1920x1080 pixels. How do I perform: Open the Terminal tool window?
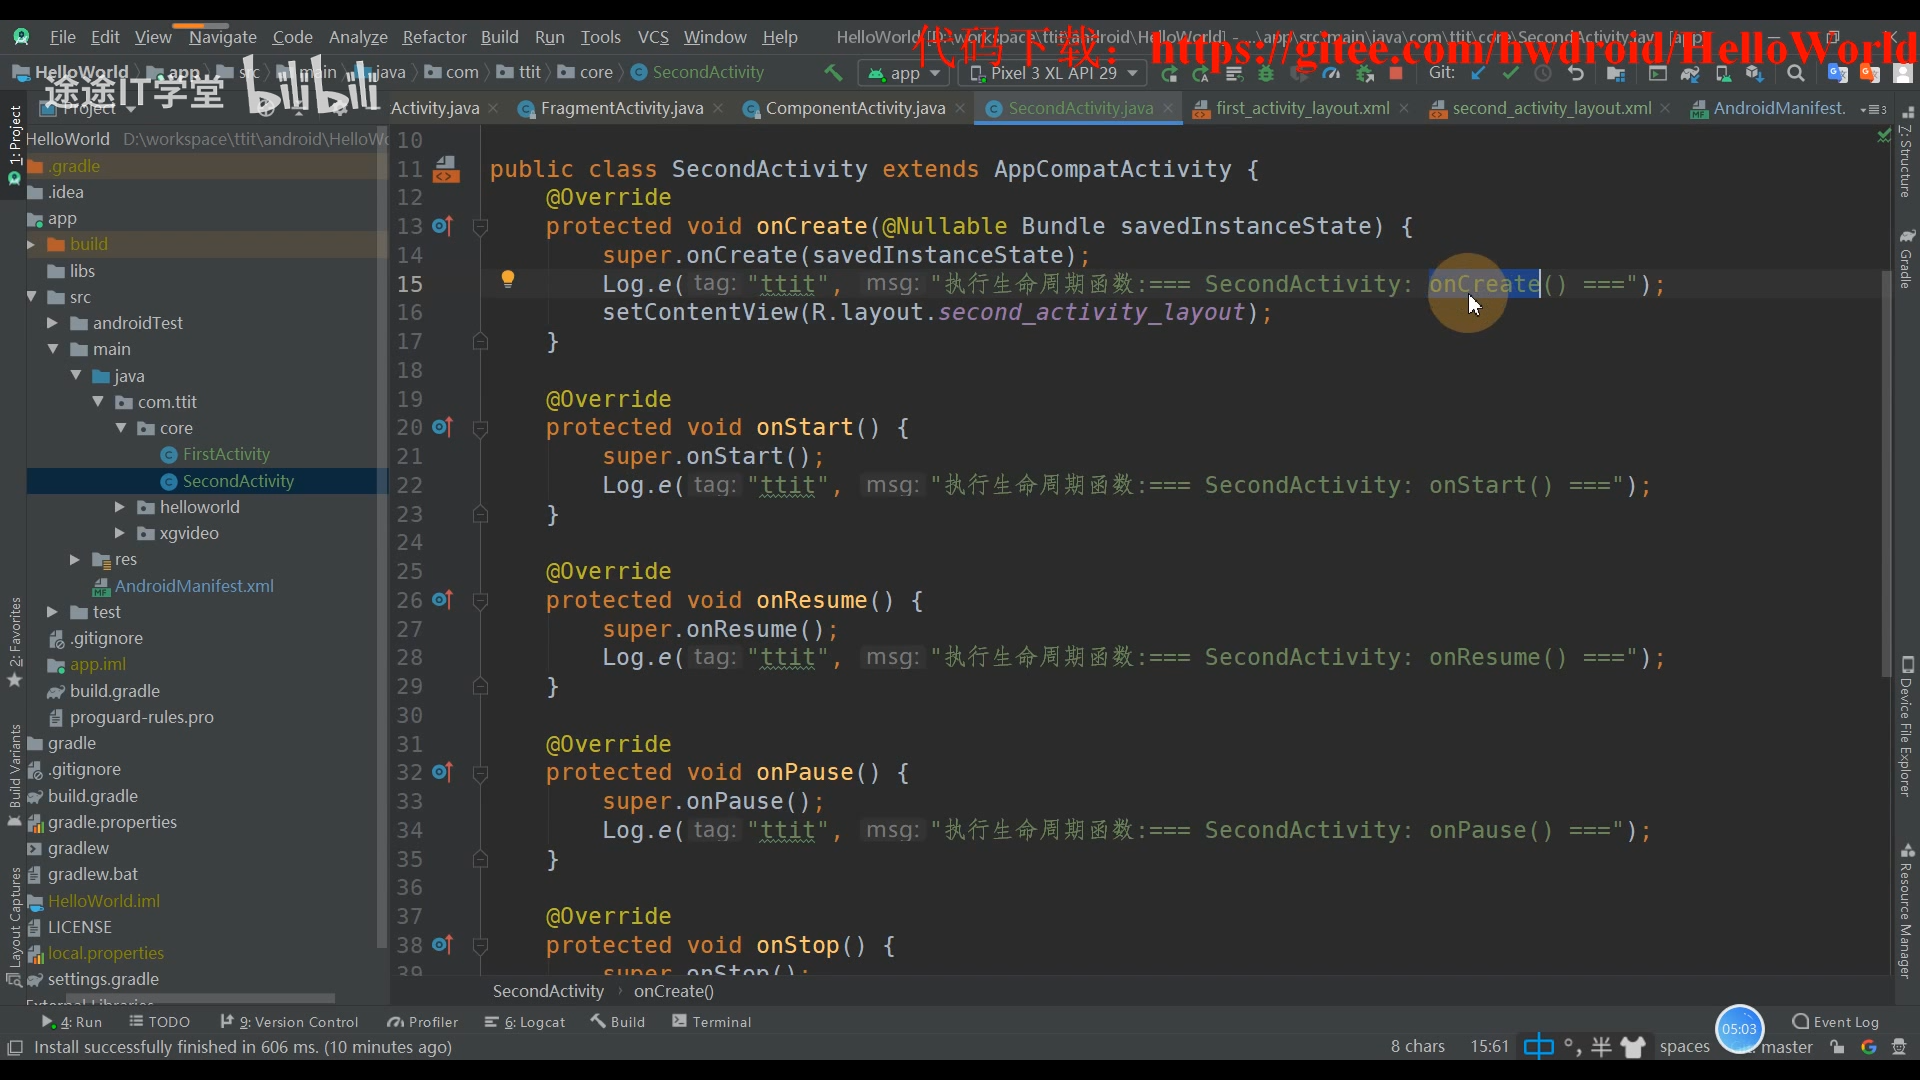[x=711, y=1022]
